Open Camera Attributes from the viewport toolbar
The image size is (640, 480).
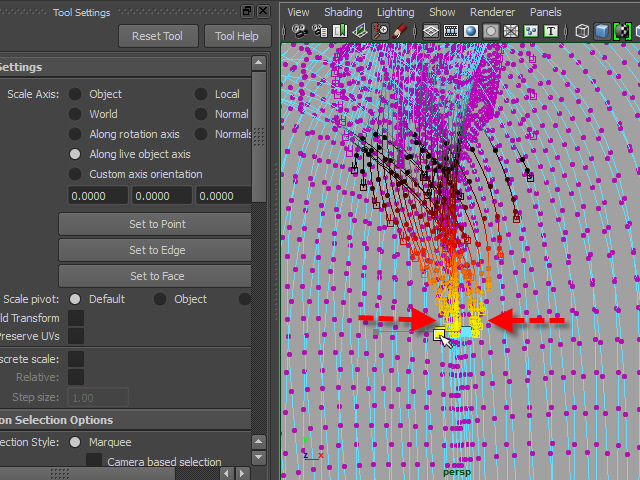click(319, 31)
